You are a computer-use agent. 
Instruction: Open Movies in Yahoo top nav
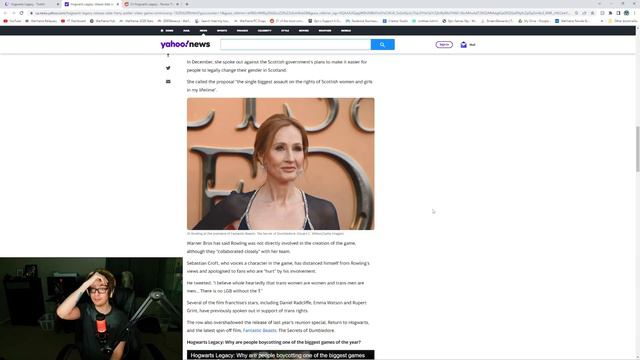(x=304, y=31)
